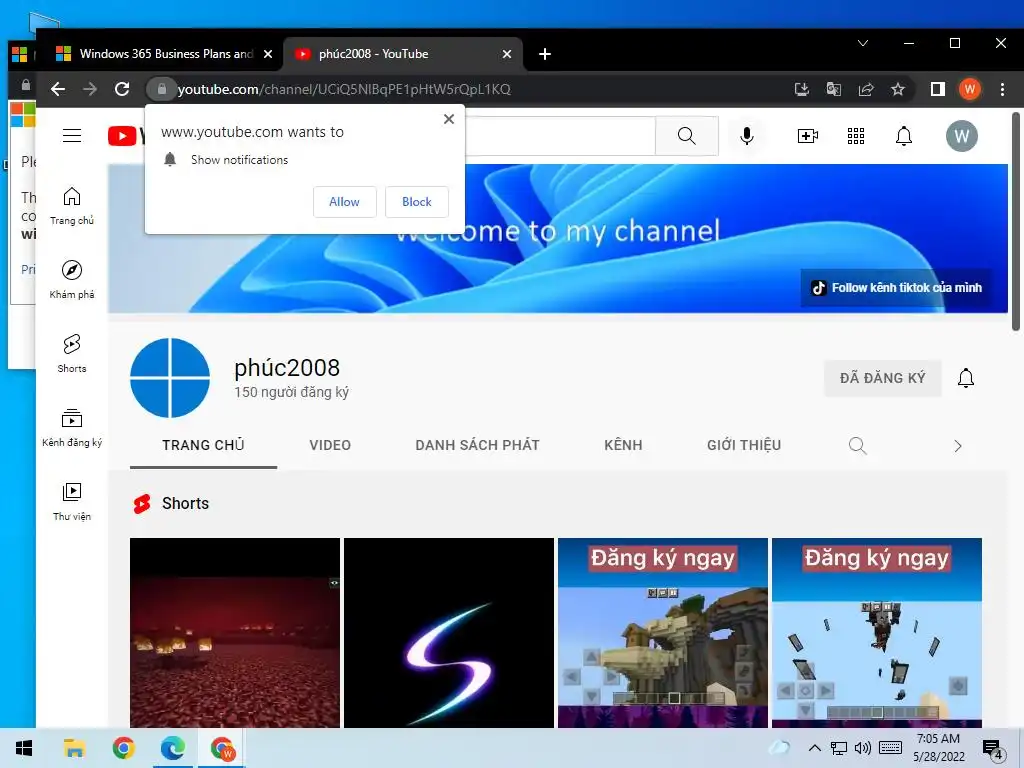Click the address bar lock icon
Viewport: 1024px width, 768px height.
(161, 89)
